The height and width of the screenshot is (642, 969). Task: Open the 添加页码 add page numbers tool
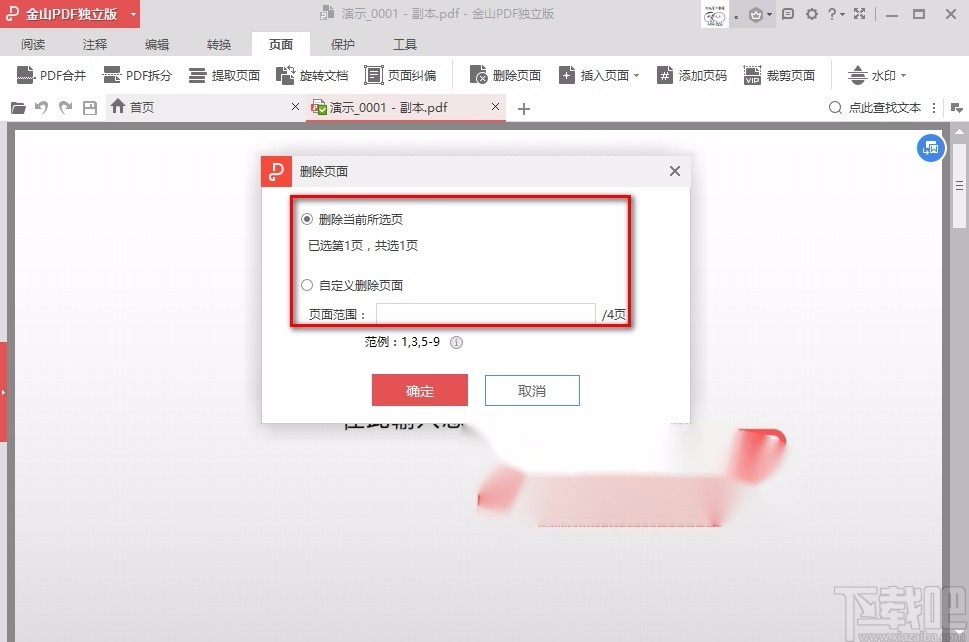coord(691,74)
